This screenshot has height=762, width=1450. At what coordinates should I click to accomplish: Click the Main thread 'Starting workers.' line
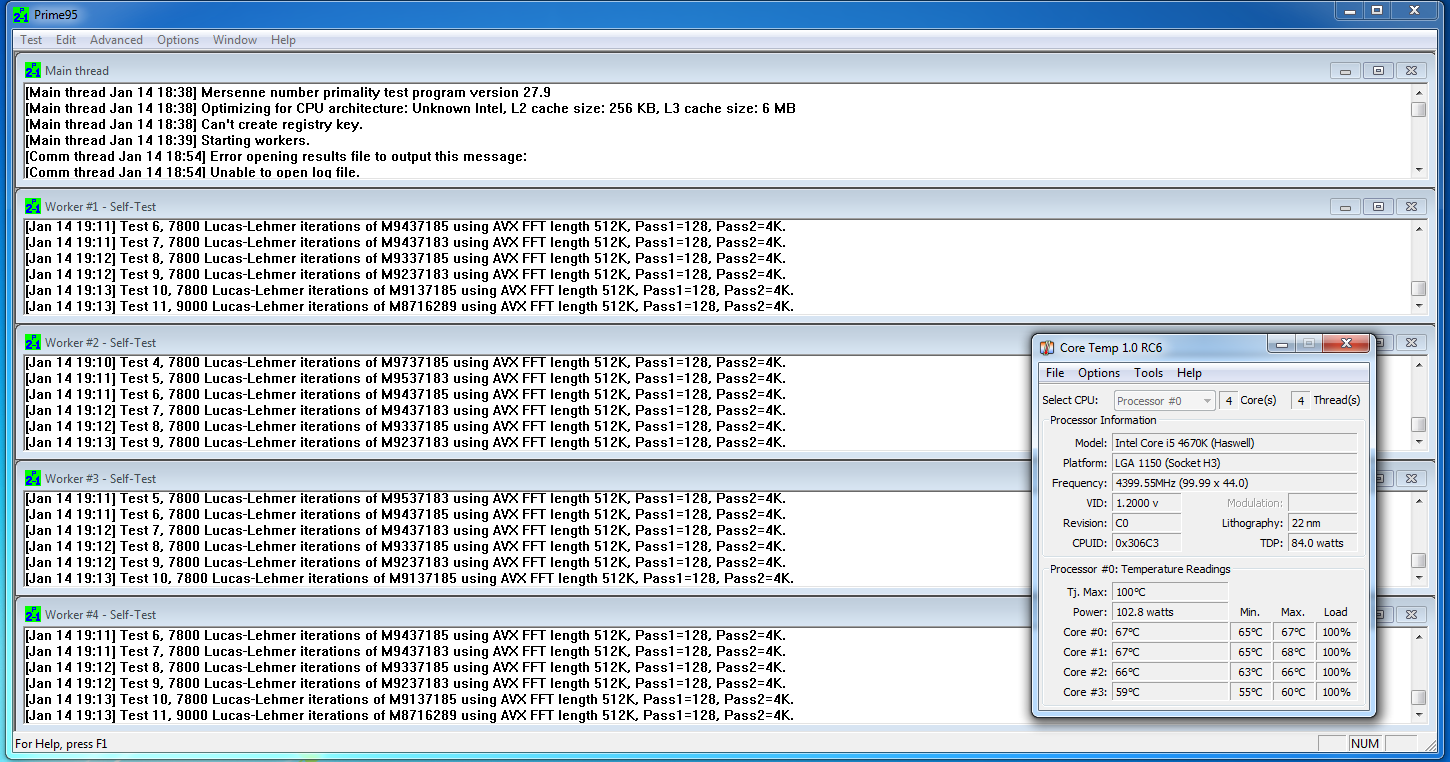point(168,140)
